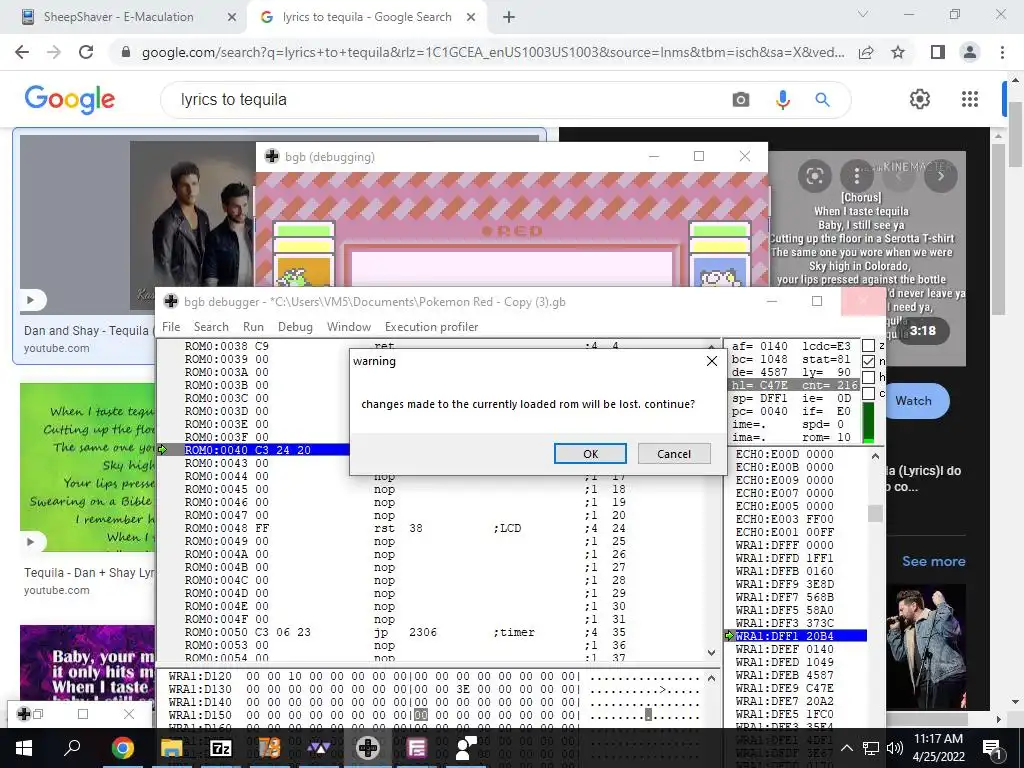Go back in Chrome
Viewport: 1024px width, 768px height.
[x=22, y=52]
